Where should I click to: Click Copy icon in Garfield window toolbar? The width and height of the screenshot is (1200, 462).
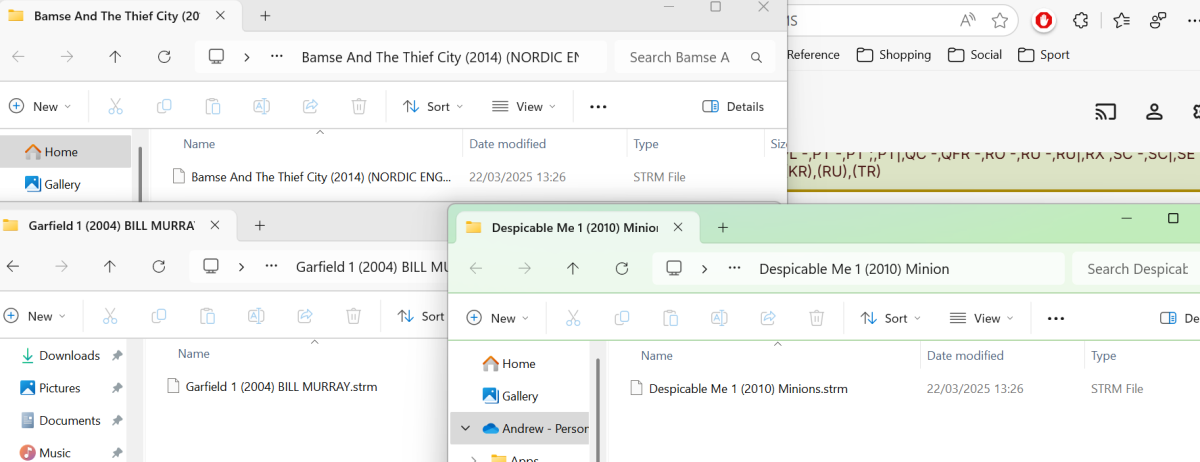pyautogui.click(x=159, y=316)
